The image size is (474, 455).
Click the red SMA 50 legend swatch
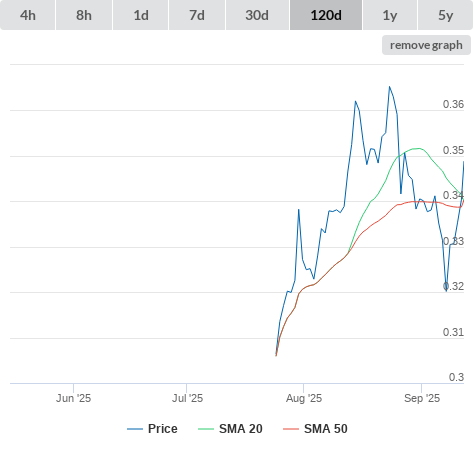click(291, 429)
